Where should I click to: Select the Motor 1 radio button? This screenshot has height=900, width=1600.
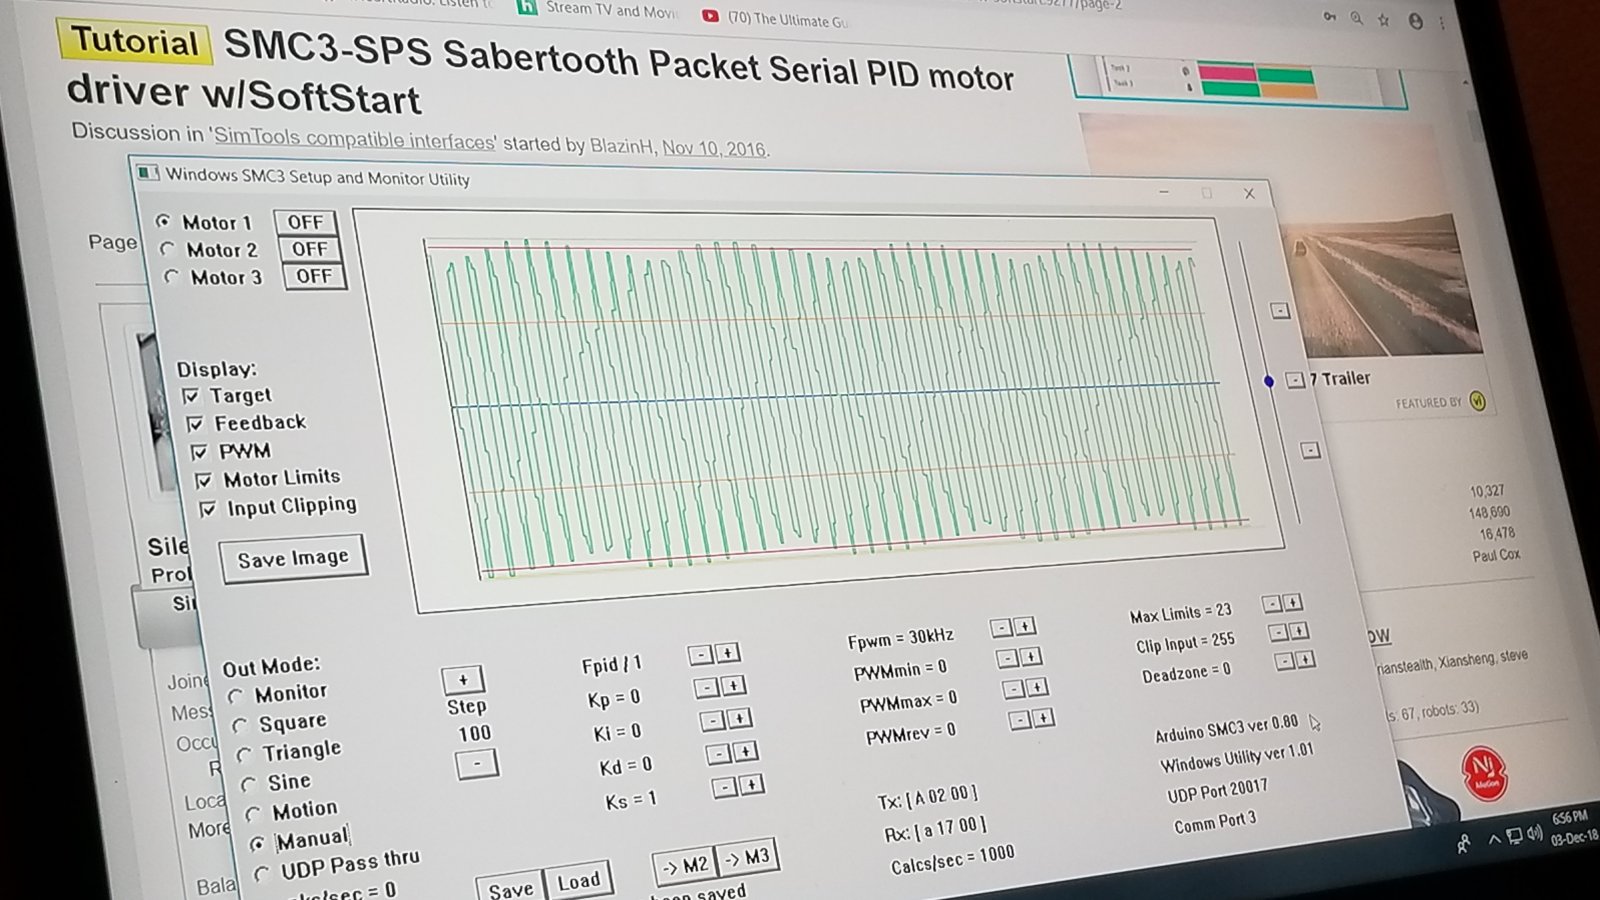click(x=163, y=222)
